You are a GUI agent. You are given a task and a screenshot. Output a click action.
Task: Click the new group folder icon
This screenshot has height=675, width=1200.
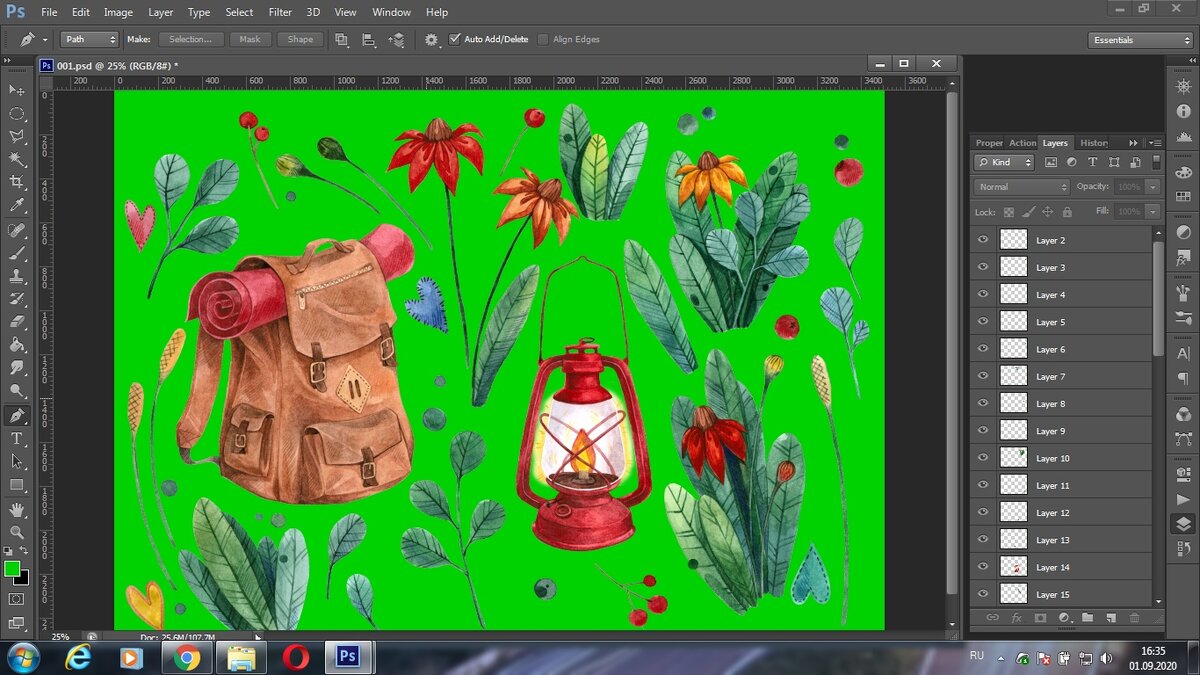point(1087,618)
